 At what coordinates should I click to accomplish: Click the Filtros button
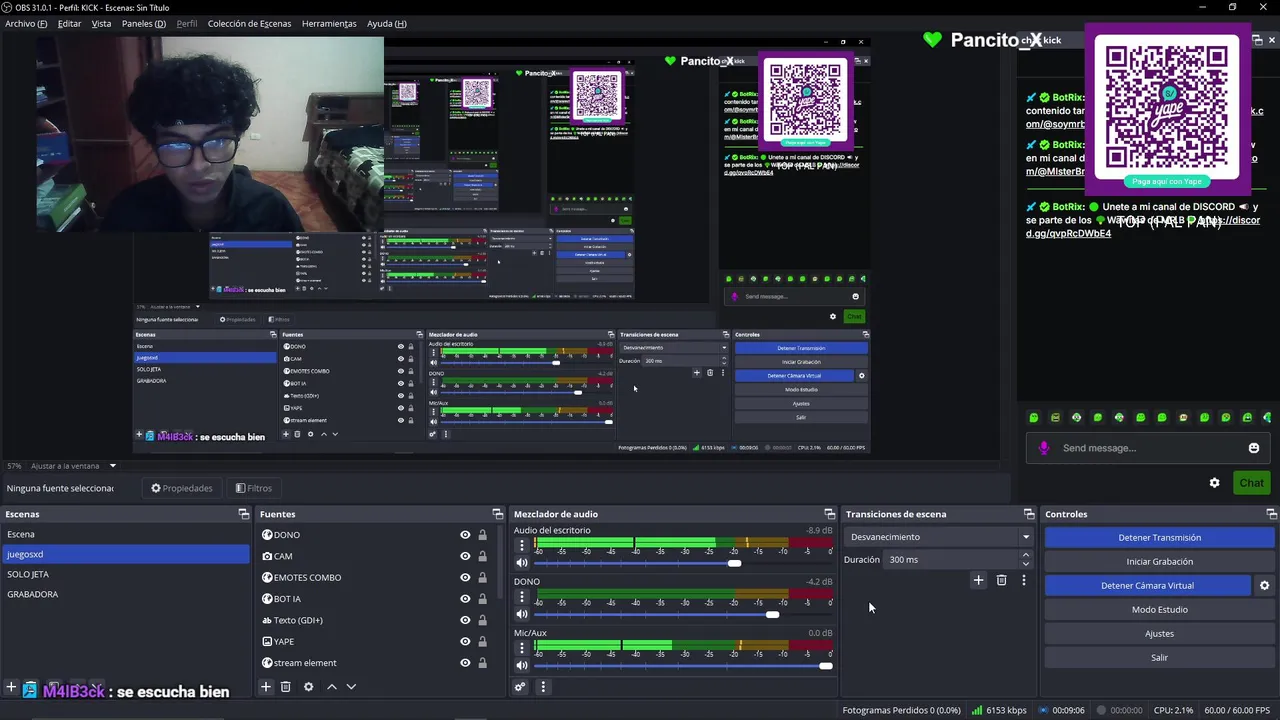[x=253, y=488]
